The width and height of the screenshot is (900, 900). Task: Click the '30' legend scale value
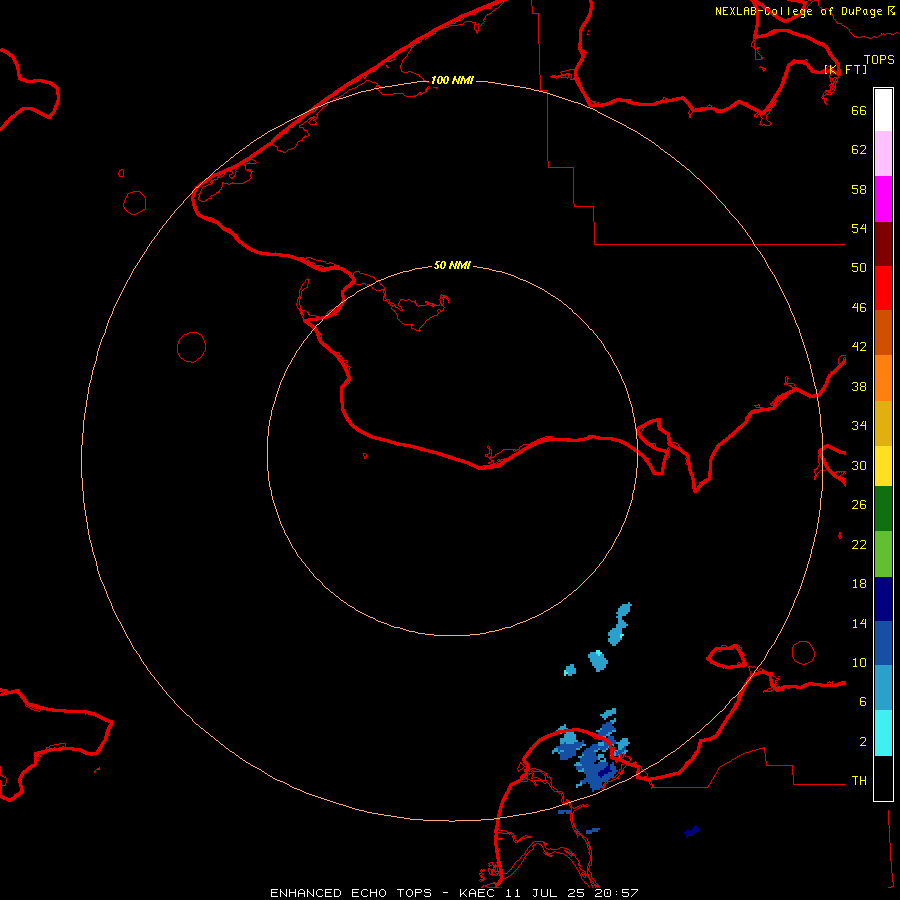(x=859, y=465)
